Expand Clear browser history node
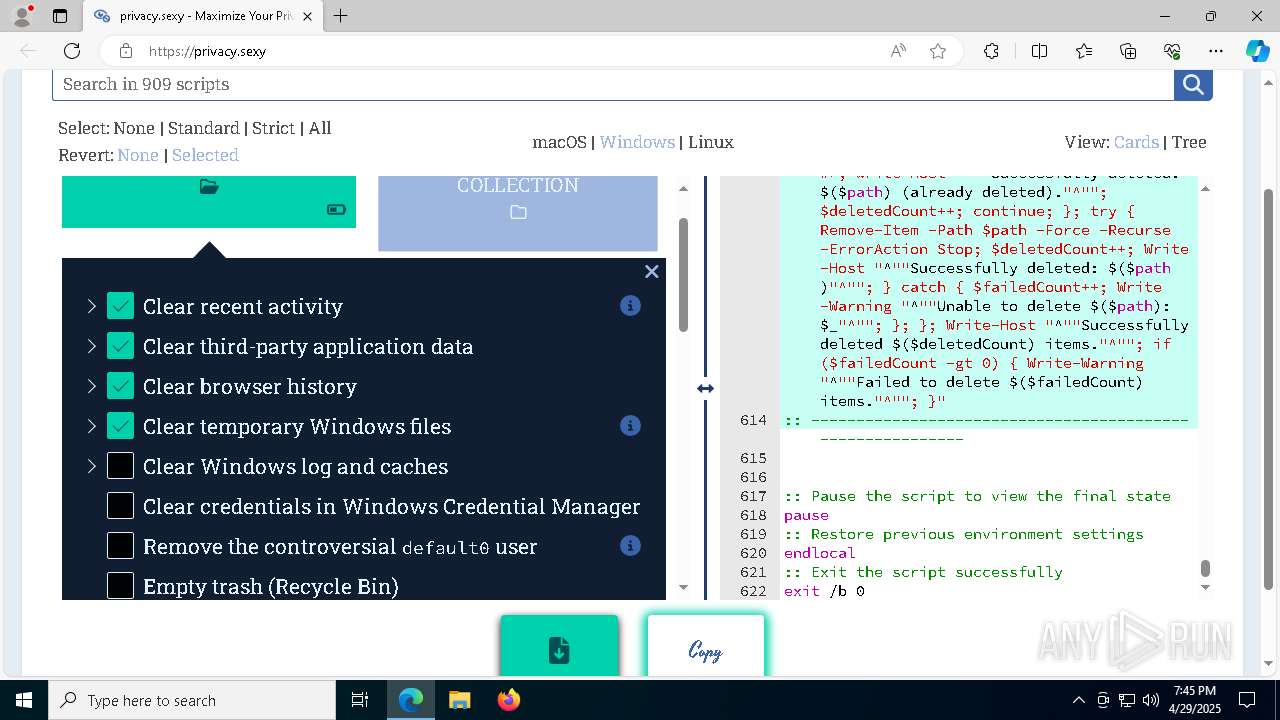This screenshot has width=1280, height=720. (91, 386)
